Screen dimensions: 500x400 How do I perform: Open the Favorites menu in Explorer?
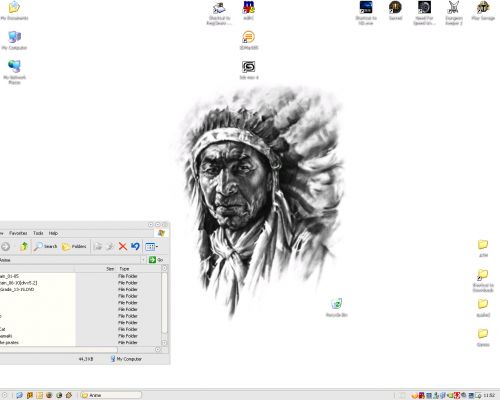click(x=18, y=233)
